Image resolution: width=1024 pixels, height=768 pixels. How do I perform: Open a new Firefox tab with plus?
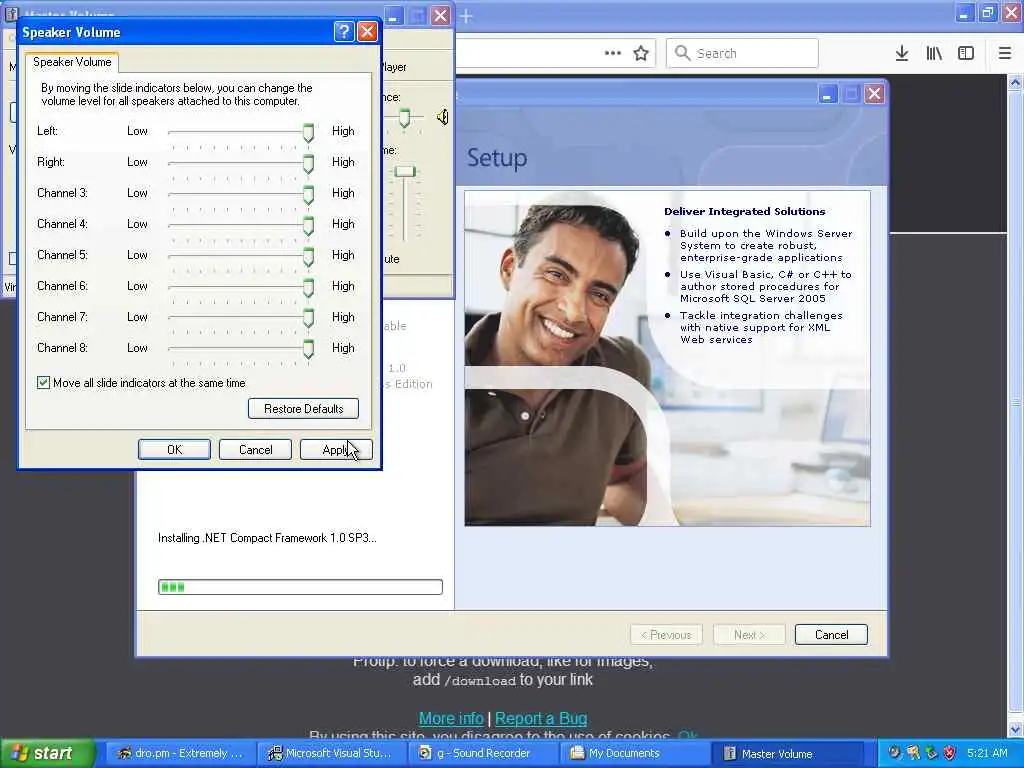(x=466, y=16)
